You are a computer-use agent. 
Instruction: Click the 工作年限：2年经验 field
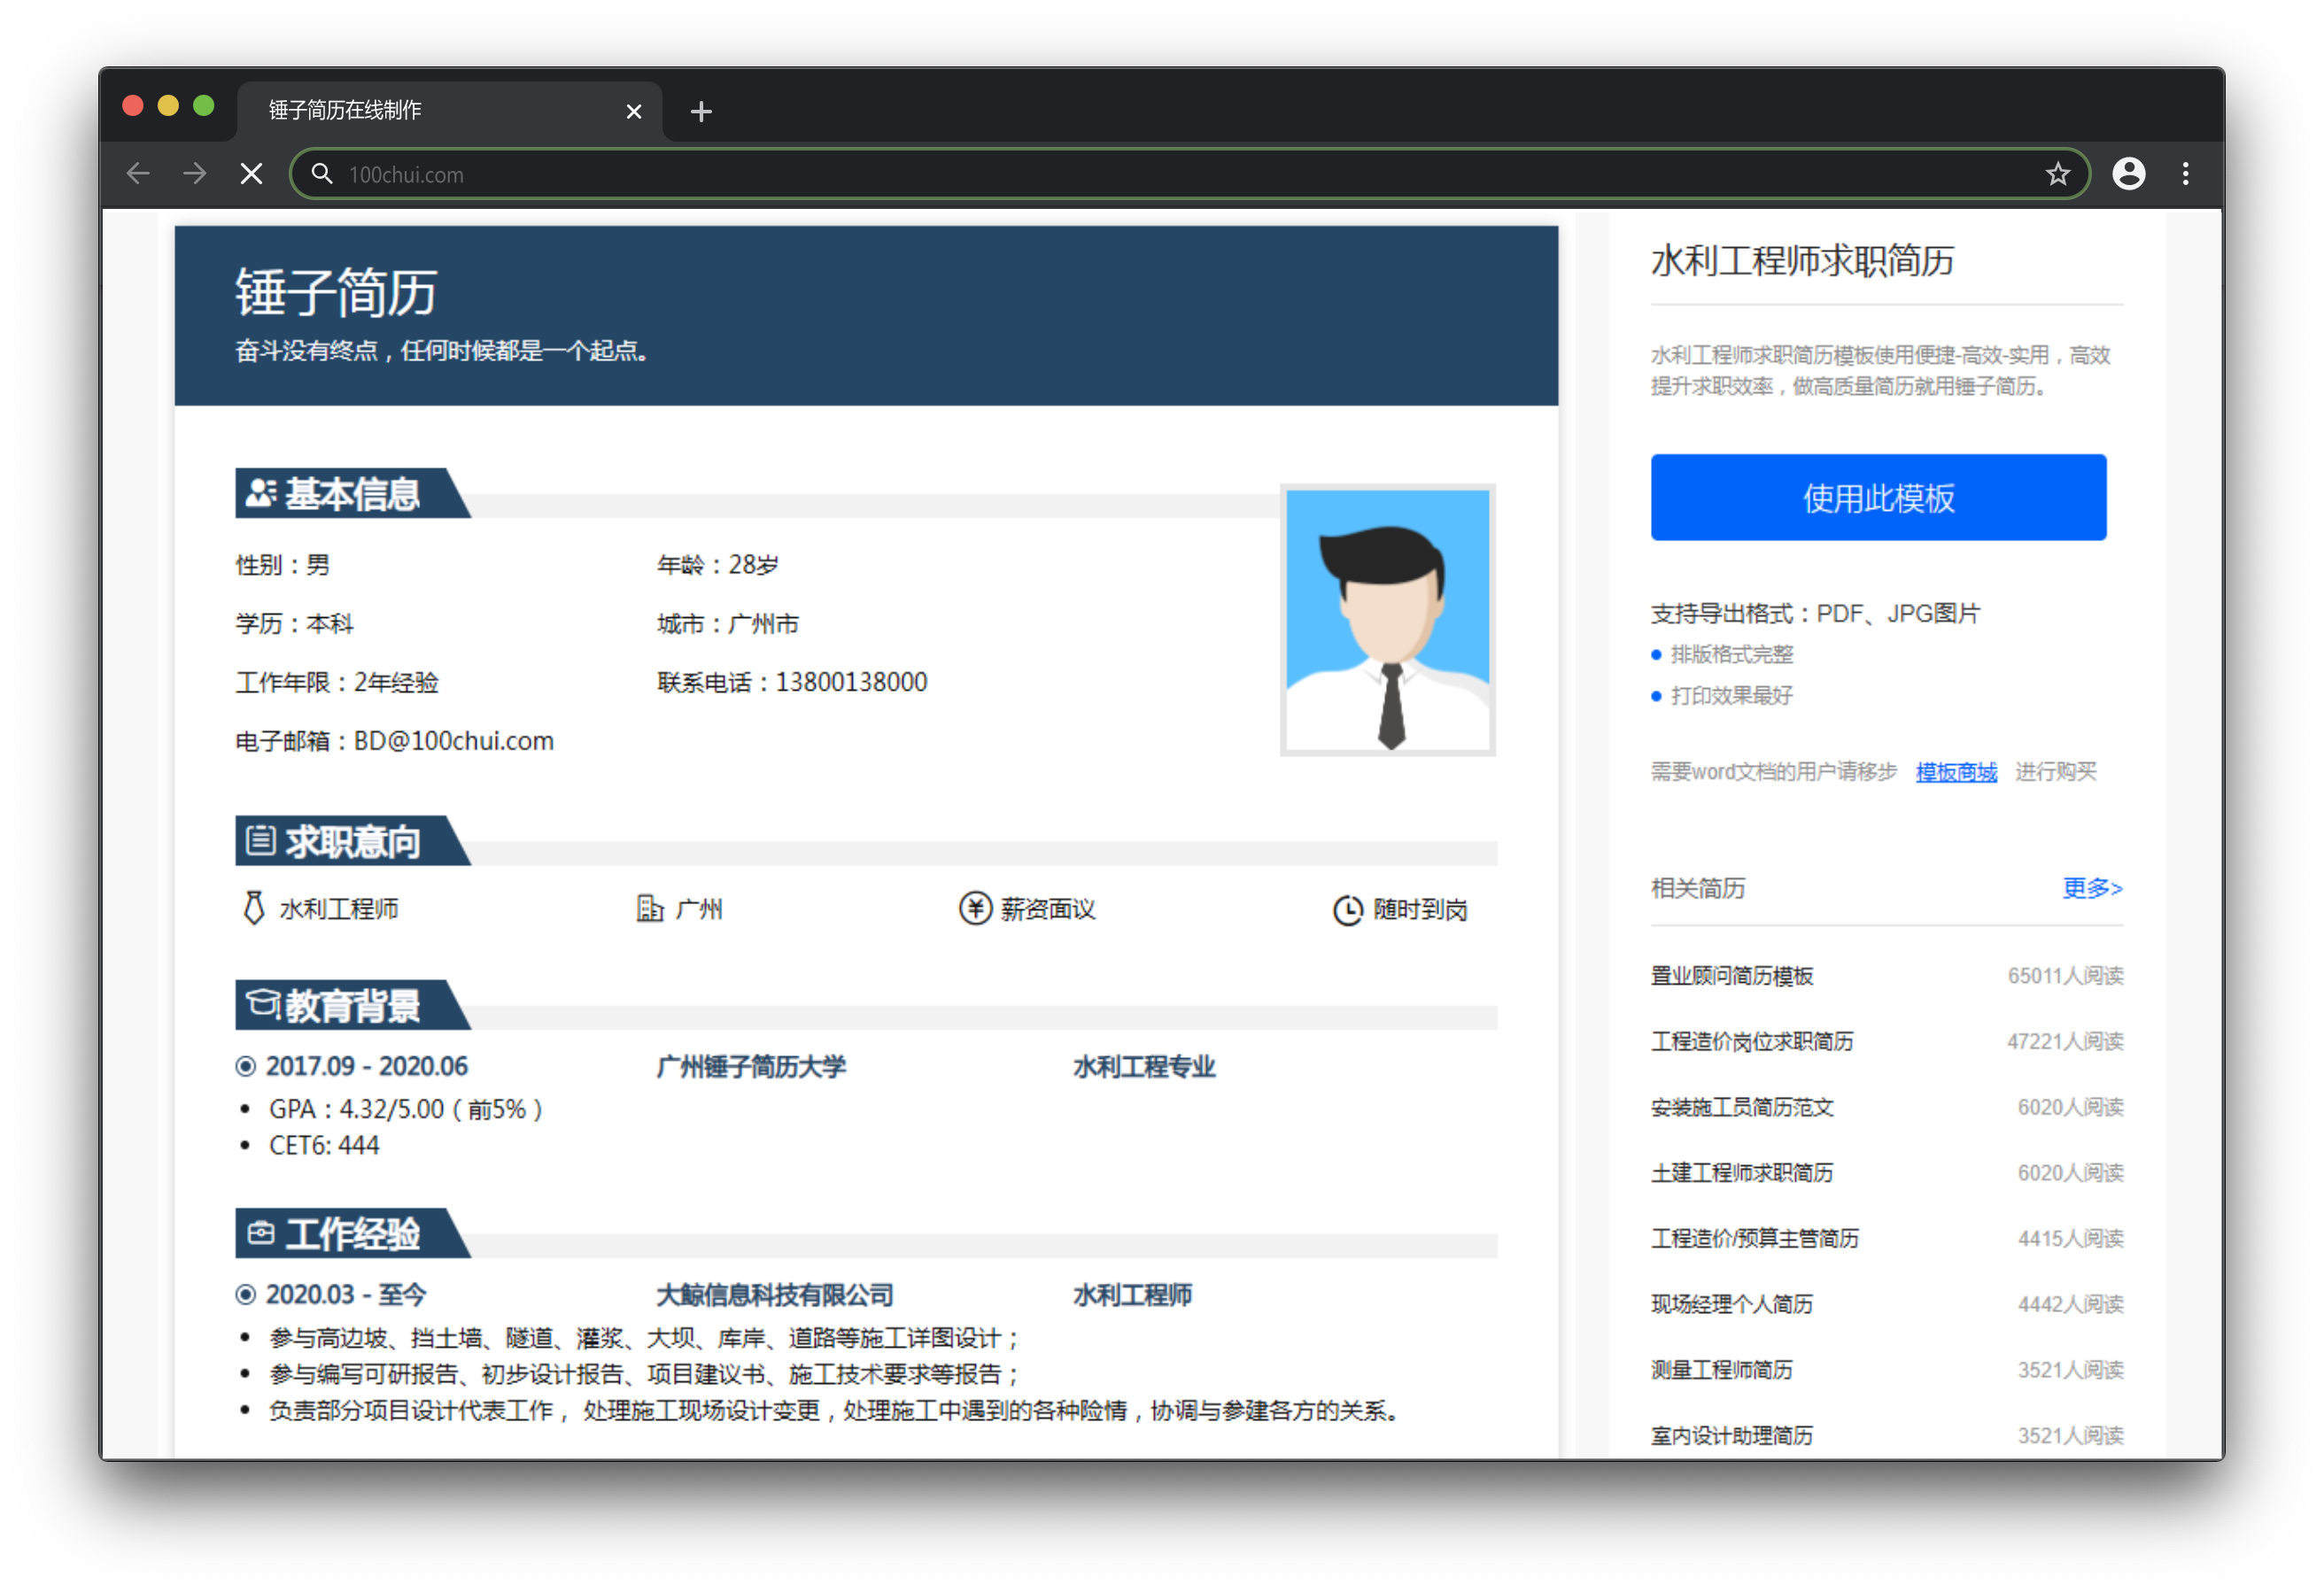pos(337,682)
